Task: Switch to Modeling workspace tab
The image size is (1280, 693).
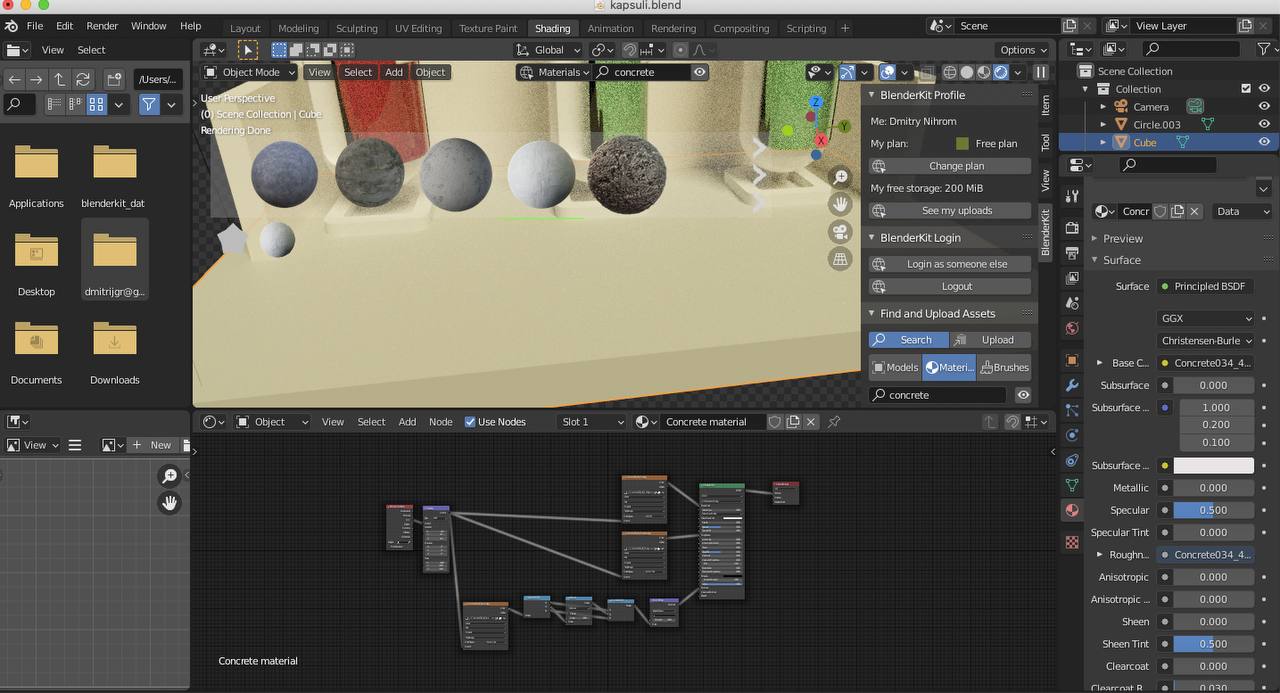Action: click(298, 28)
